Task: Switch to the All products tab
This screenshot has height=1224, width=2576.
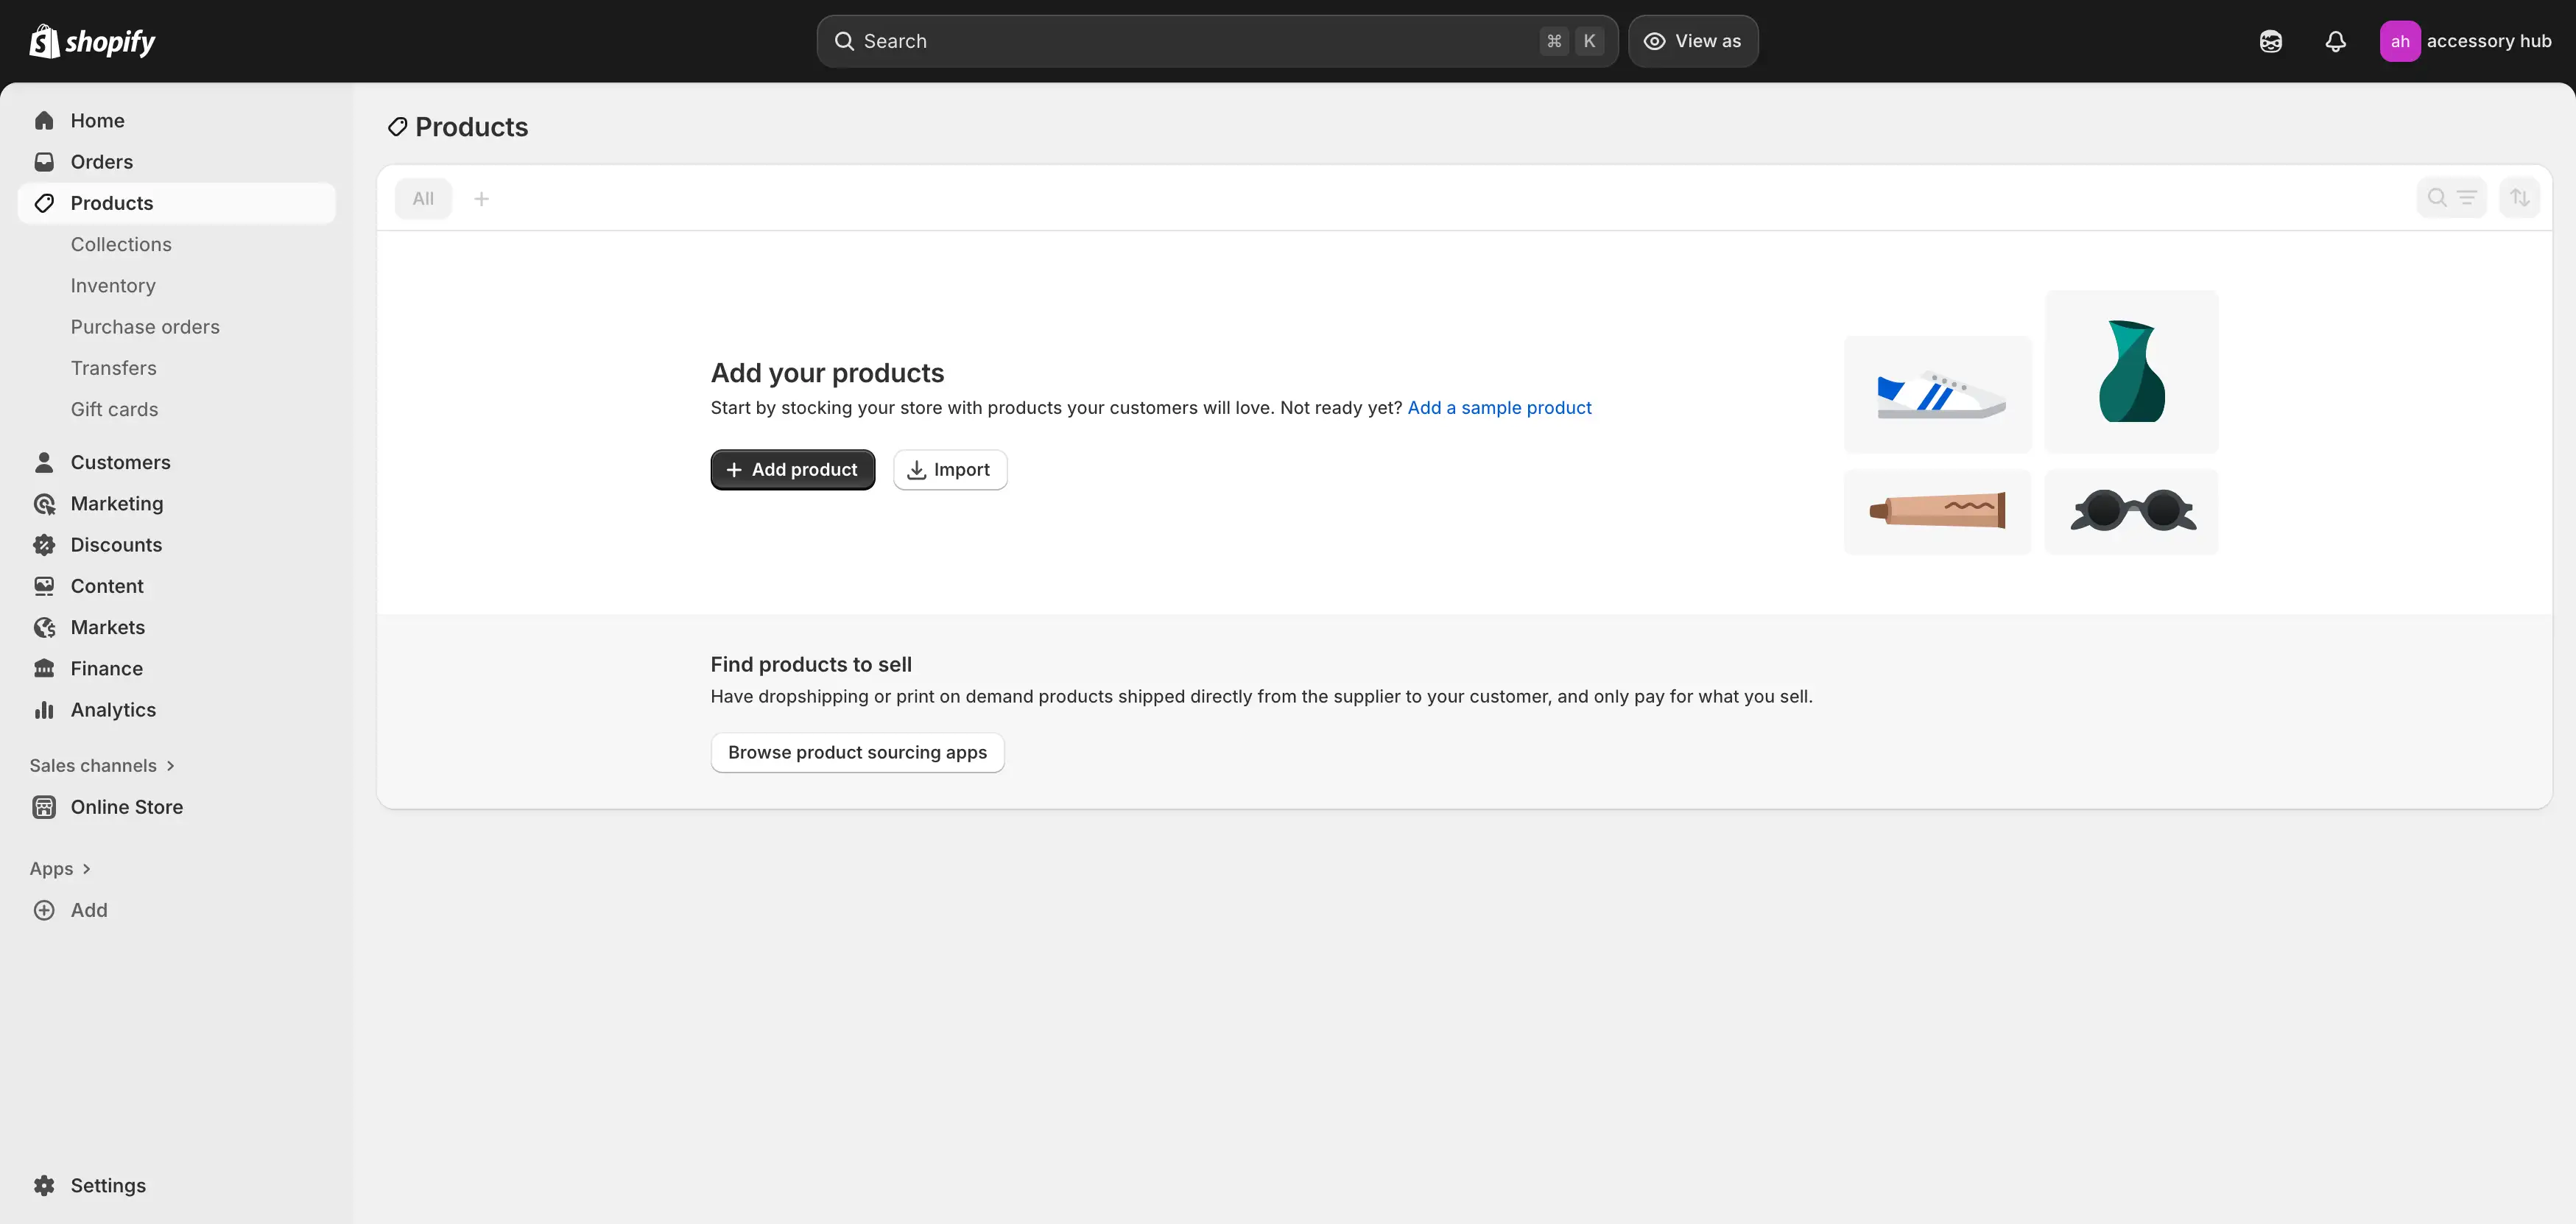Action: pyautogui.click(x=423, y=198)
